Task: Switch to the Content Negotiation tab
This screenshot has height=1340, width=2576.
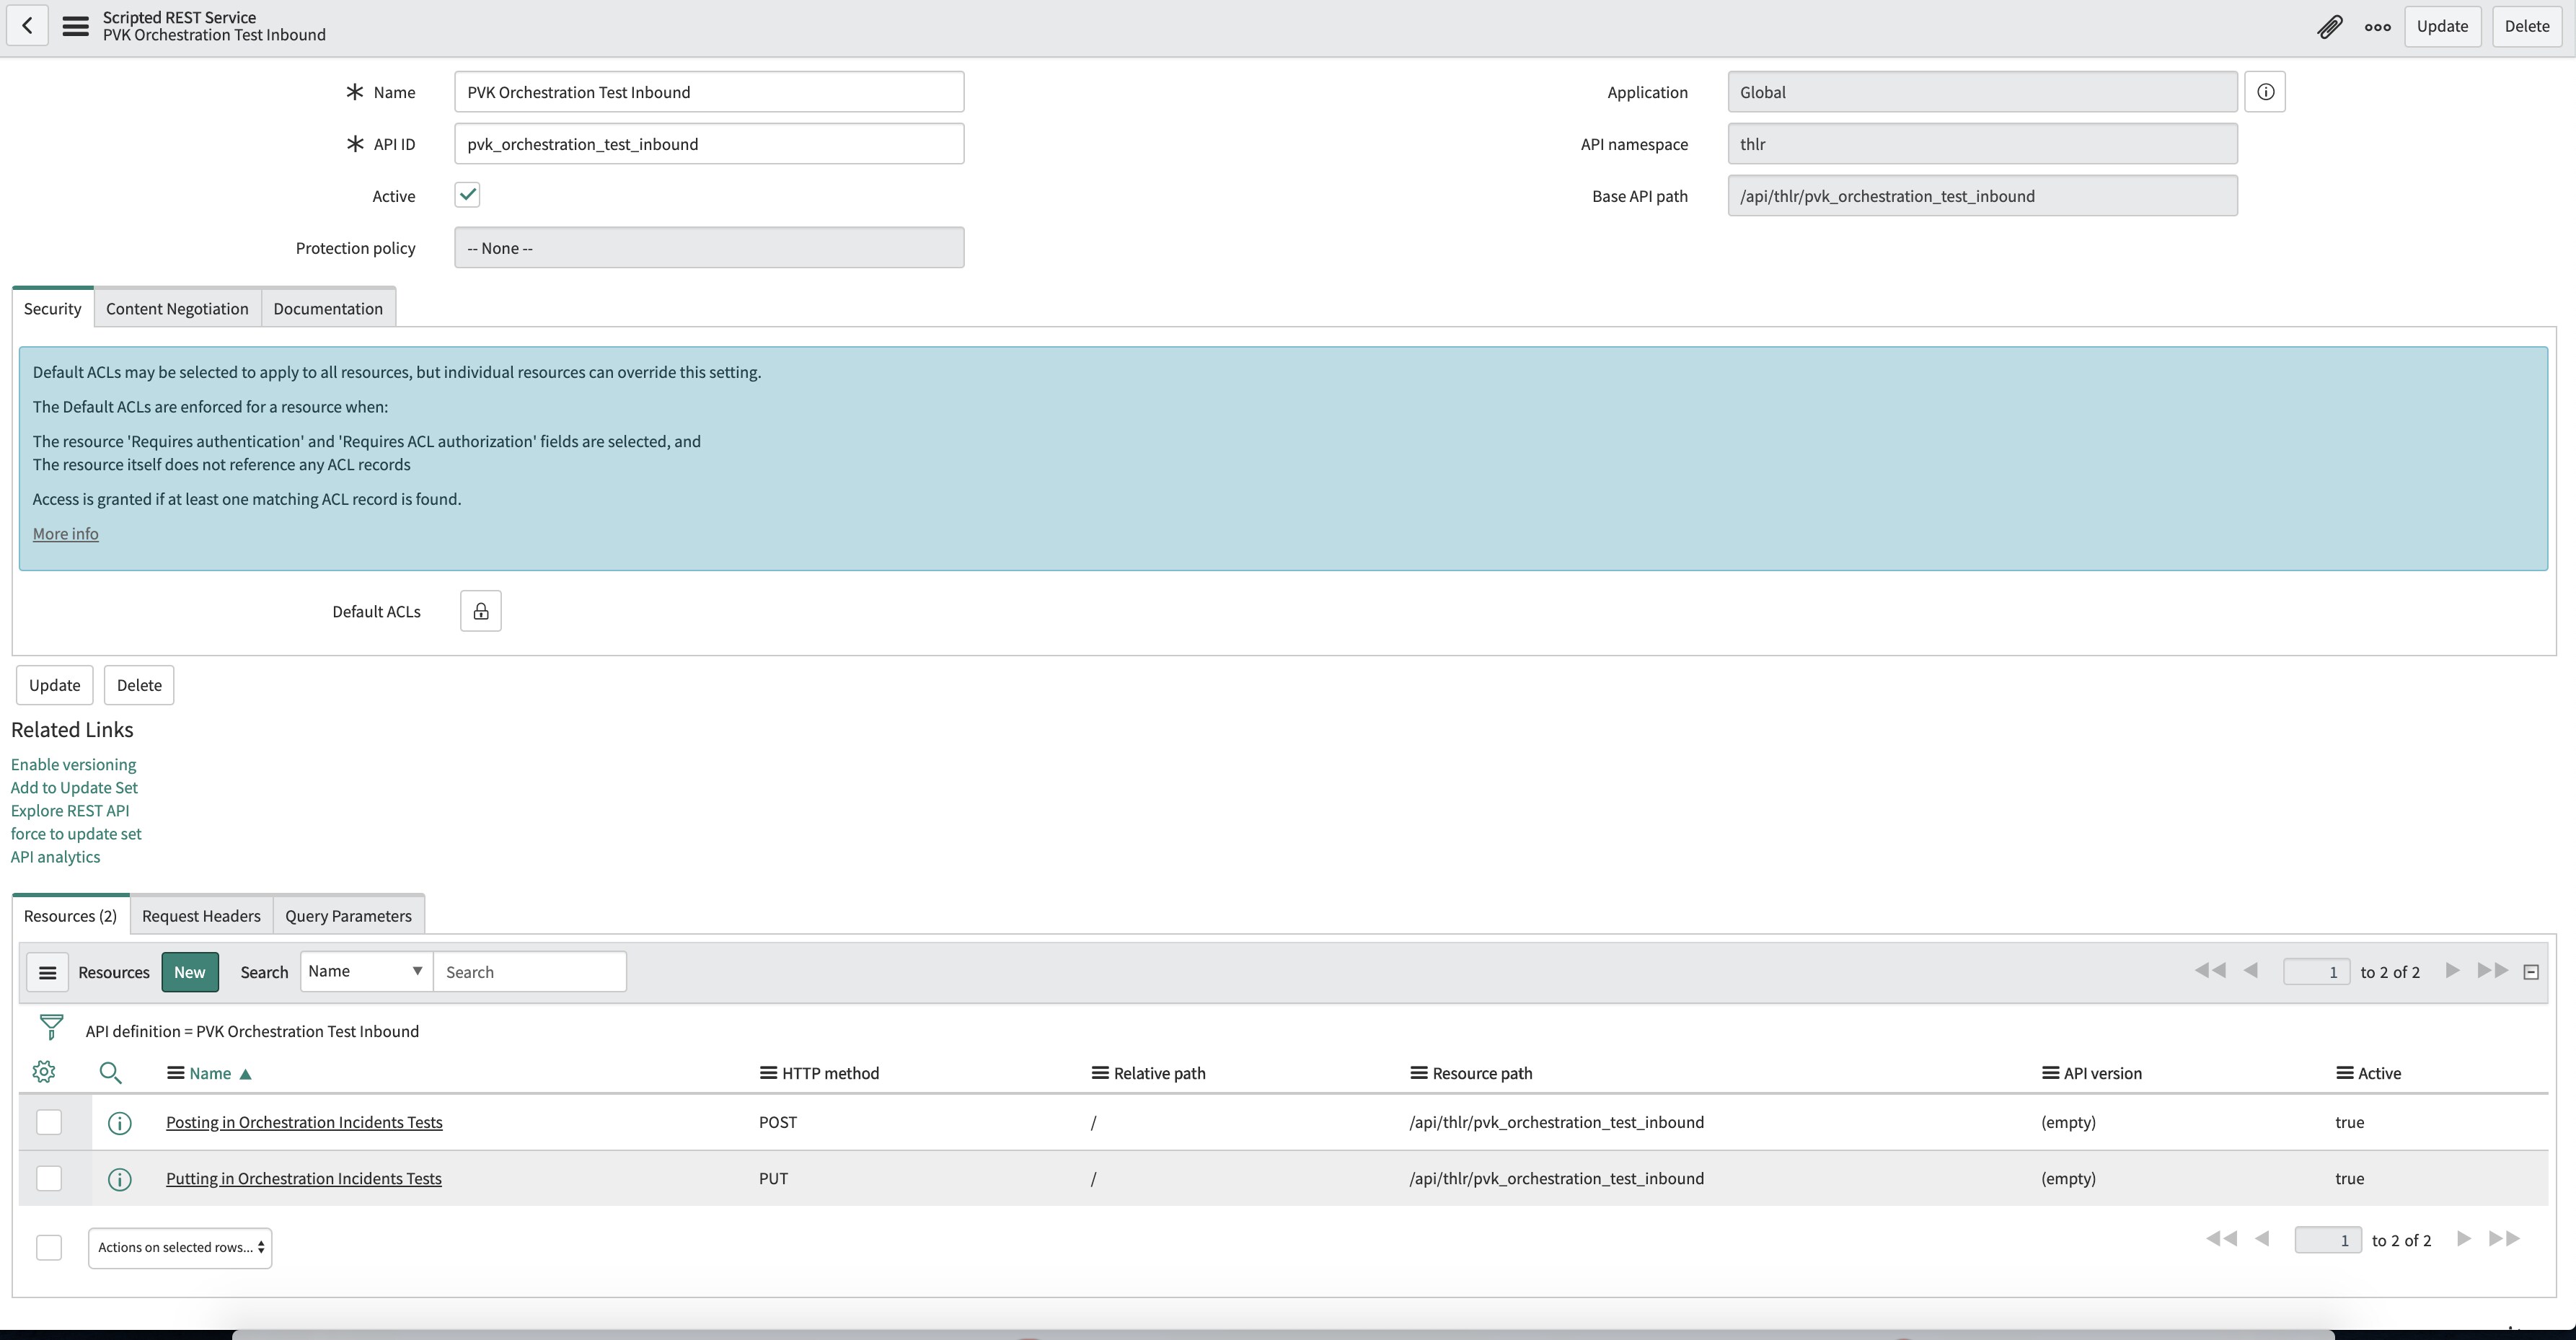Action: coord(177,308)
